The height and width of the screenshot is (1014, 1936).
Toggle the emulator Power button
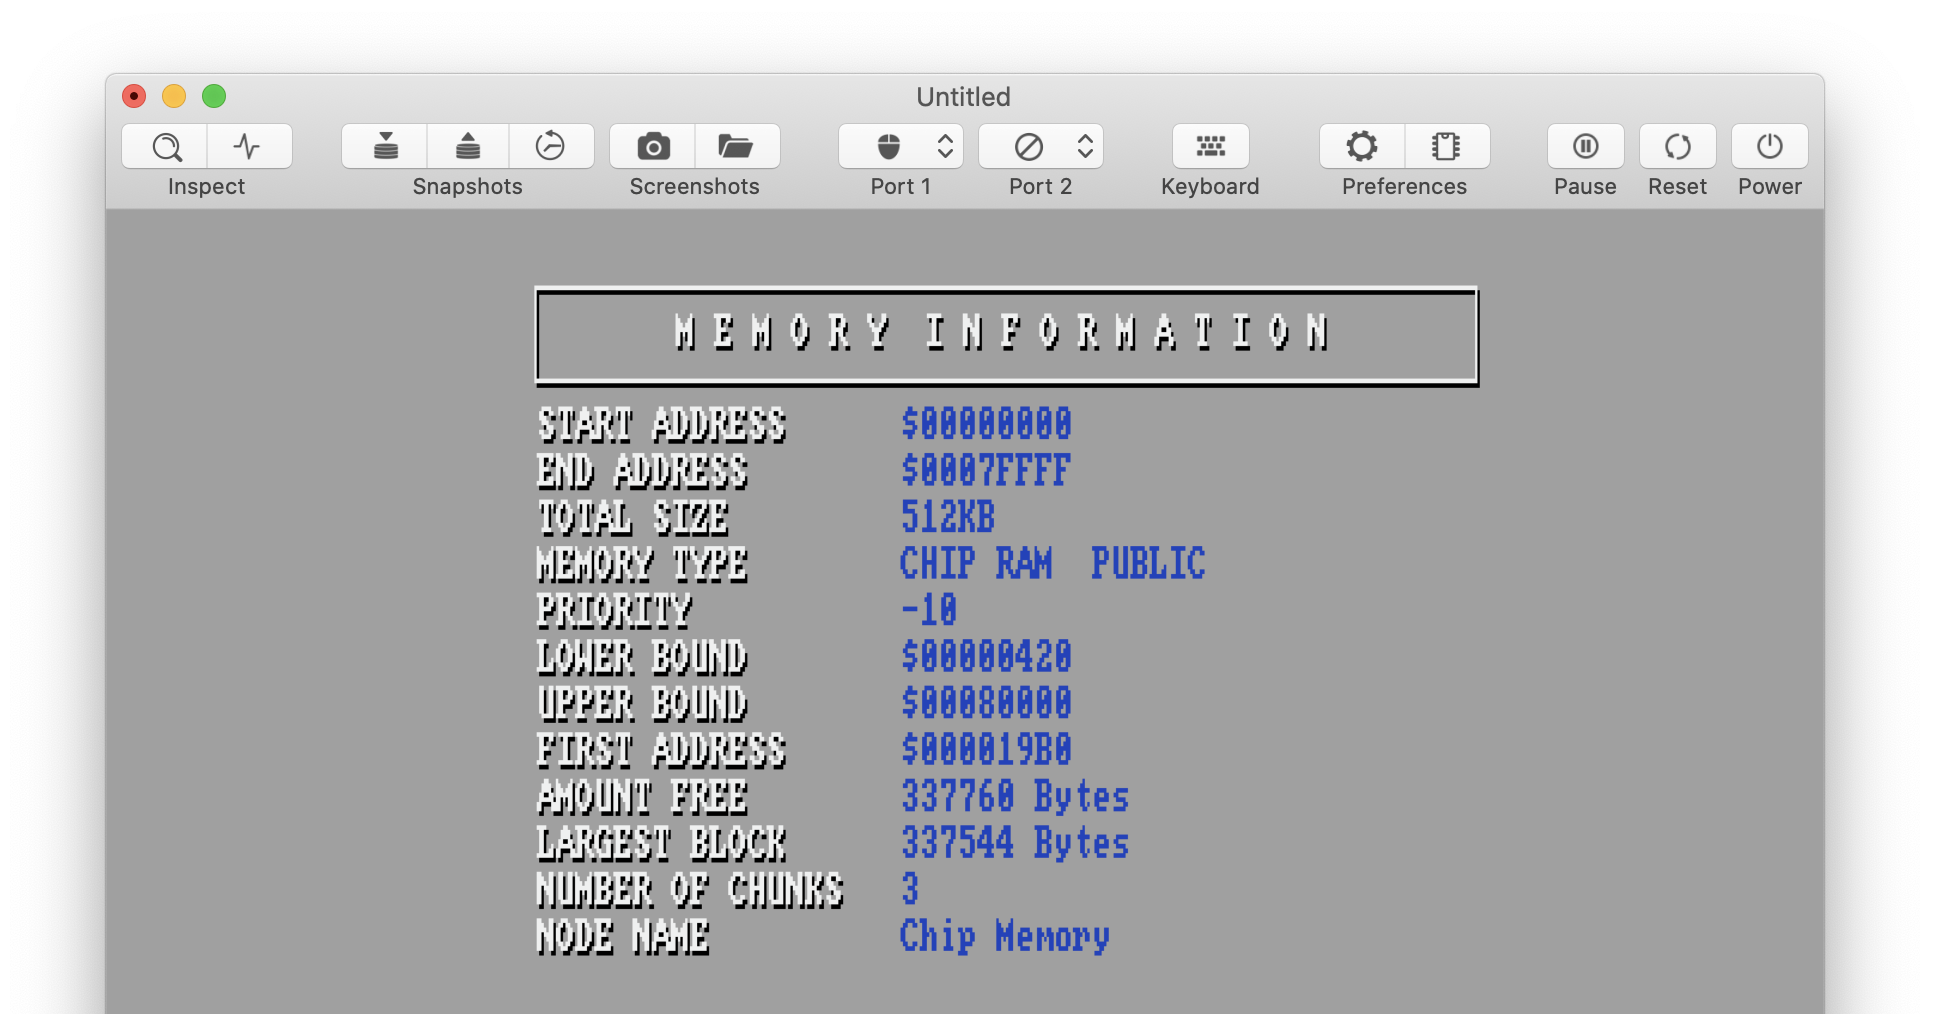click(1769, 146)
